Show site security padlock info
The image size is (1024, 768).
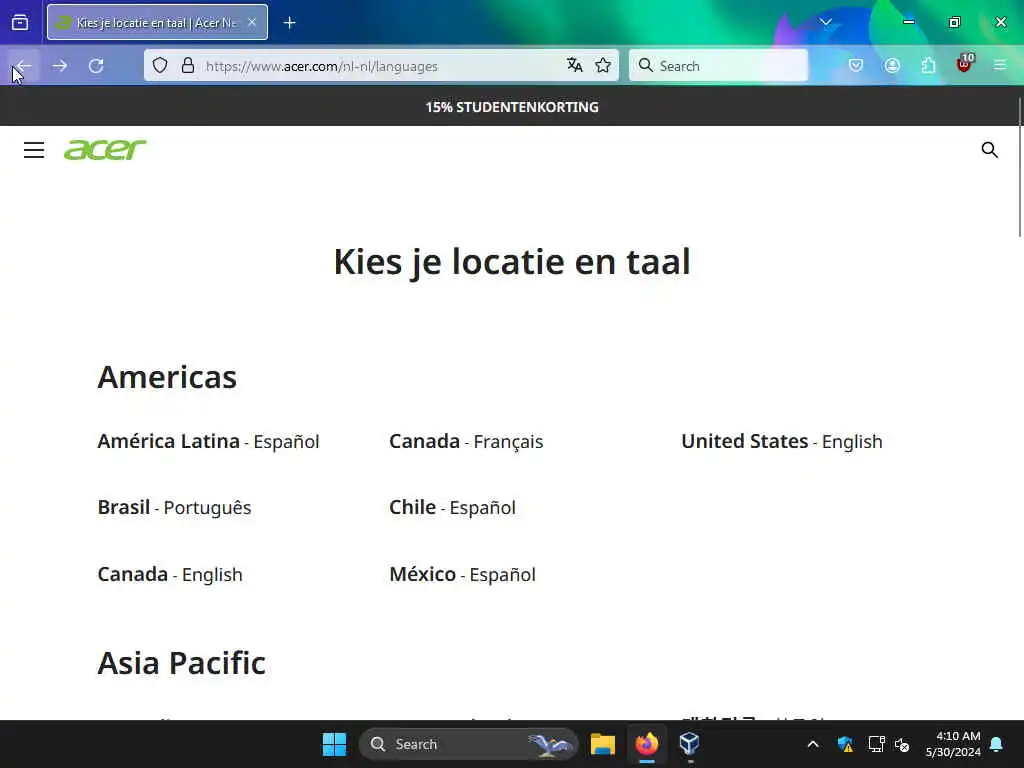coord(188,65)
